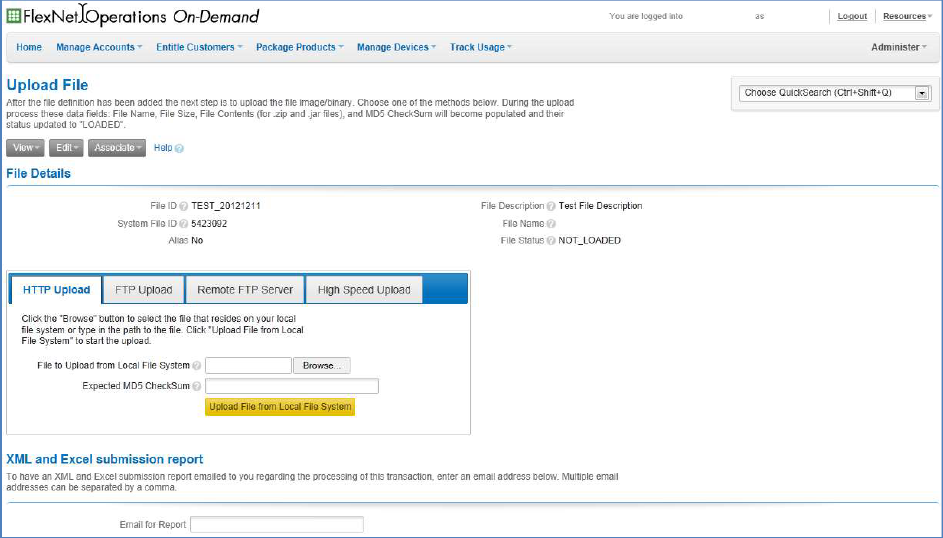Click the Logout link
943x538 pixels.
tap(852, 16)
